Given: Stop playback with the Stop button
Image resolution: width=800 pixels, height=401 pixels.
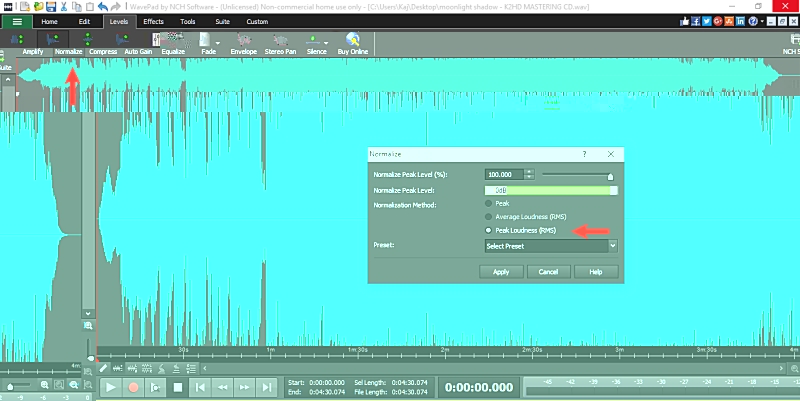Looking at the screenshot, I should click(x=178, y=387).
